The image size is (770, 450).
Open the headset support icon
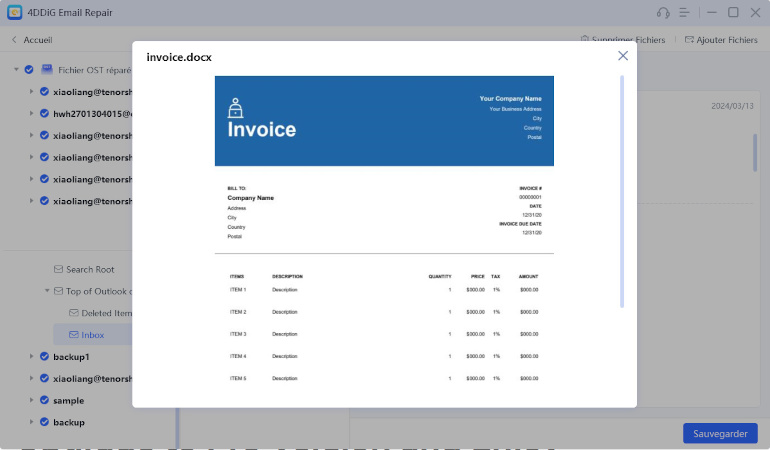coord(663,13)
